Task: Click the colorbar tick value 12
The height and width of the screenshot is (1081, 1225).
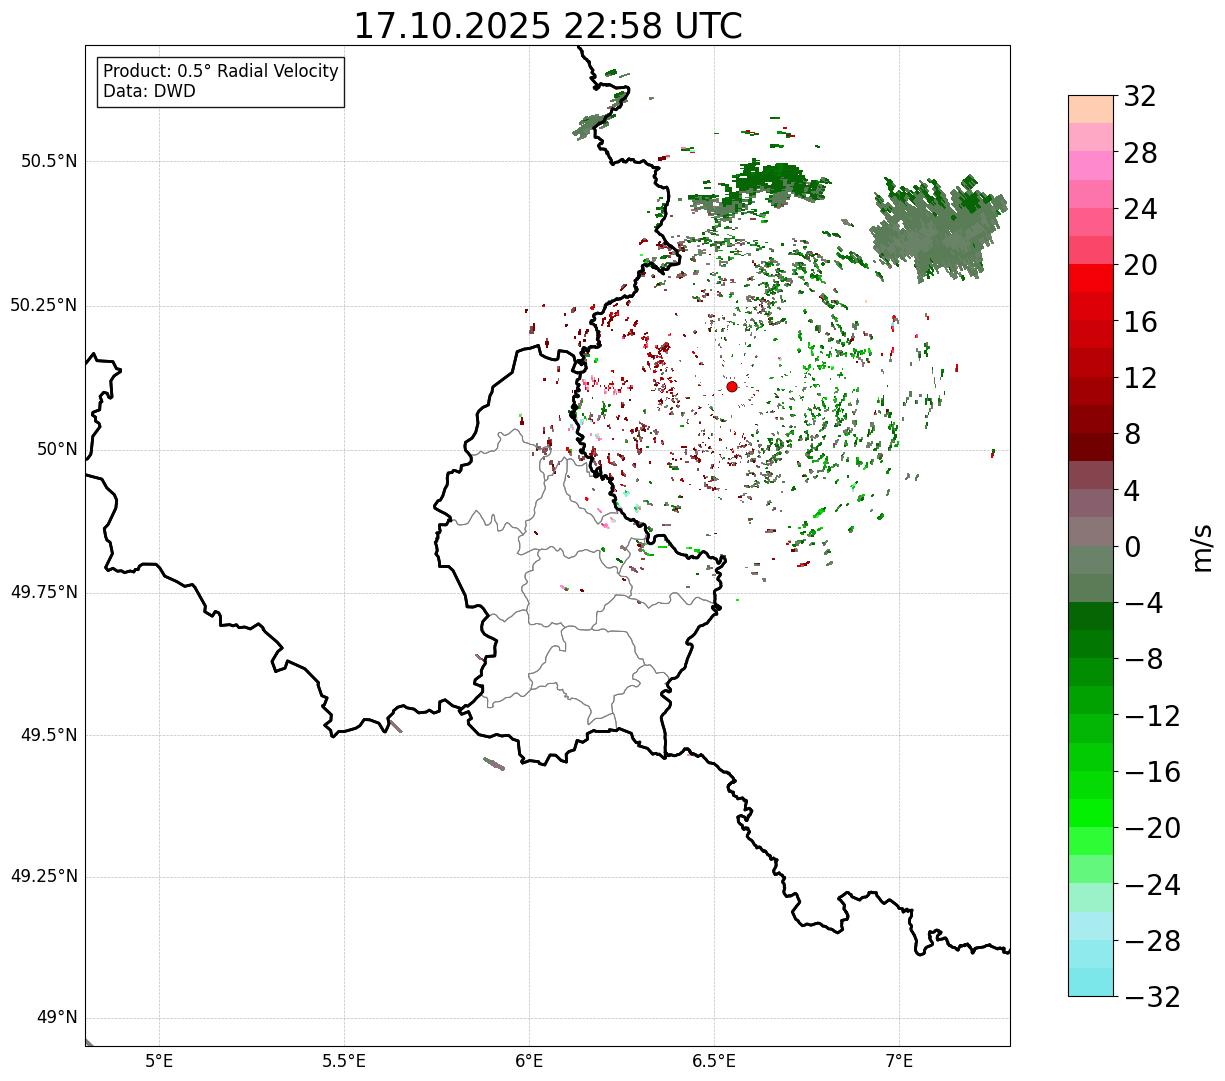Action: click(1140, 378)
